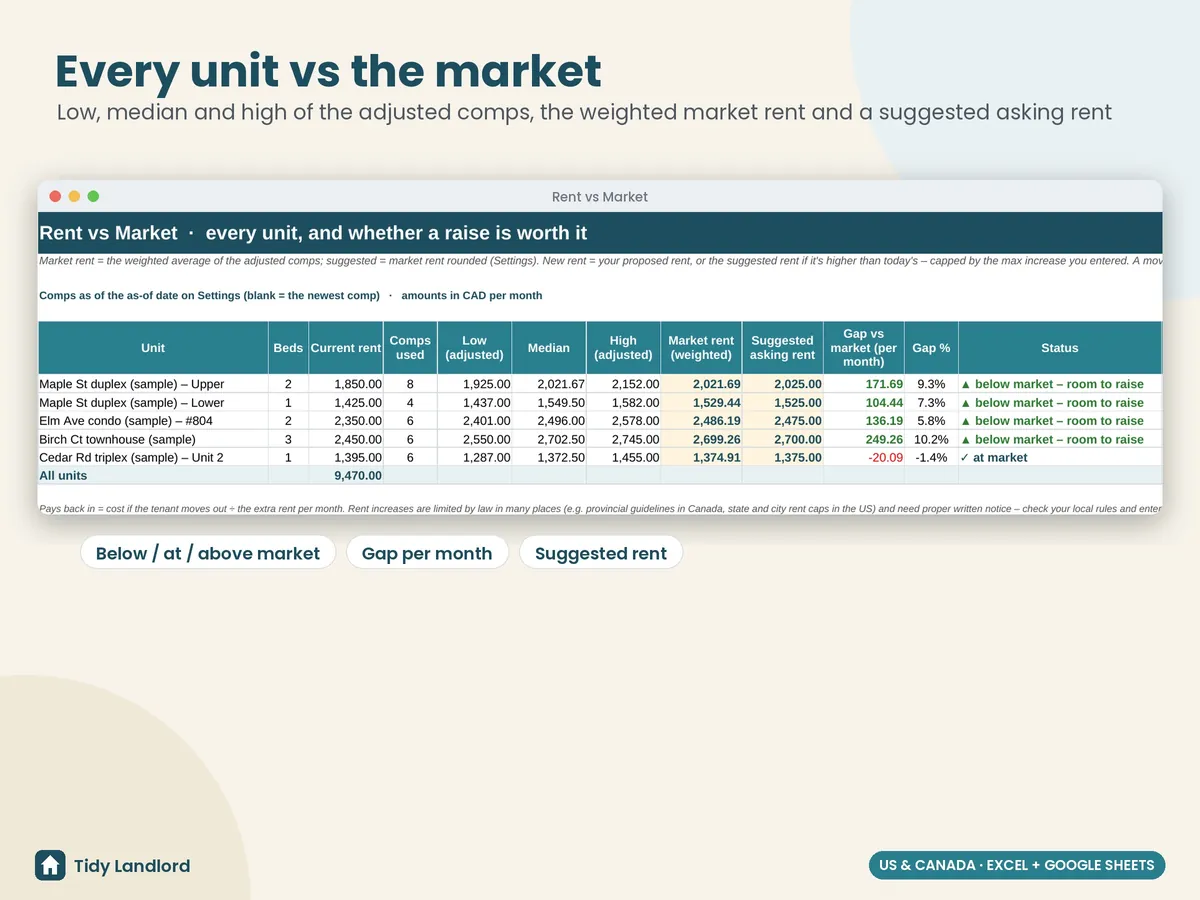Click the 'High (adjusted)' column header
This screenshot has height=900, width=1200.
click(x=623, y=348)
